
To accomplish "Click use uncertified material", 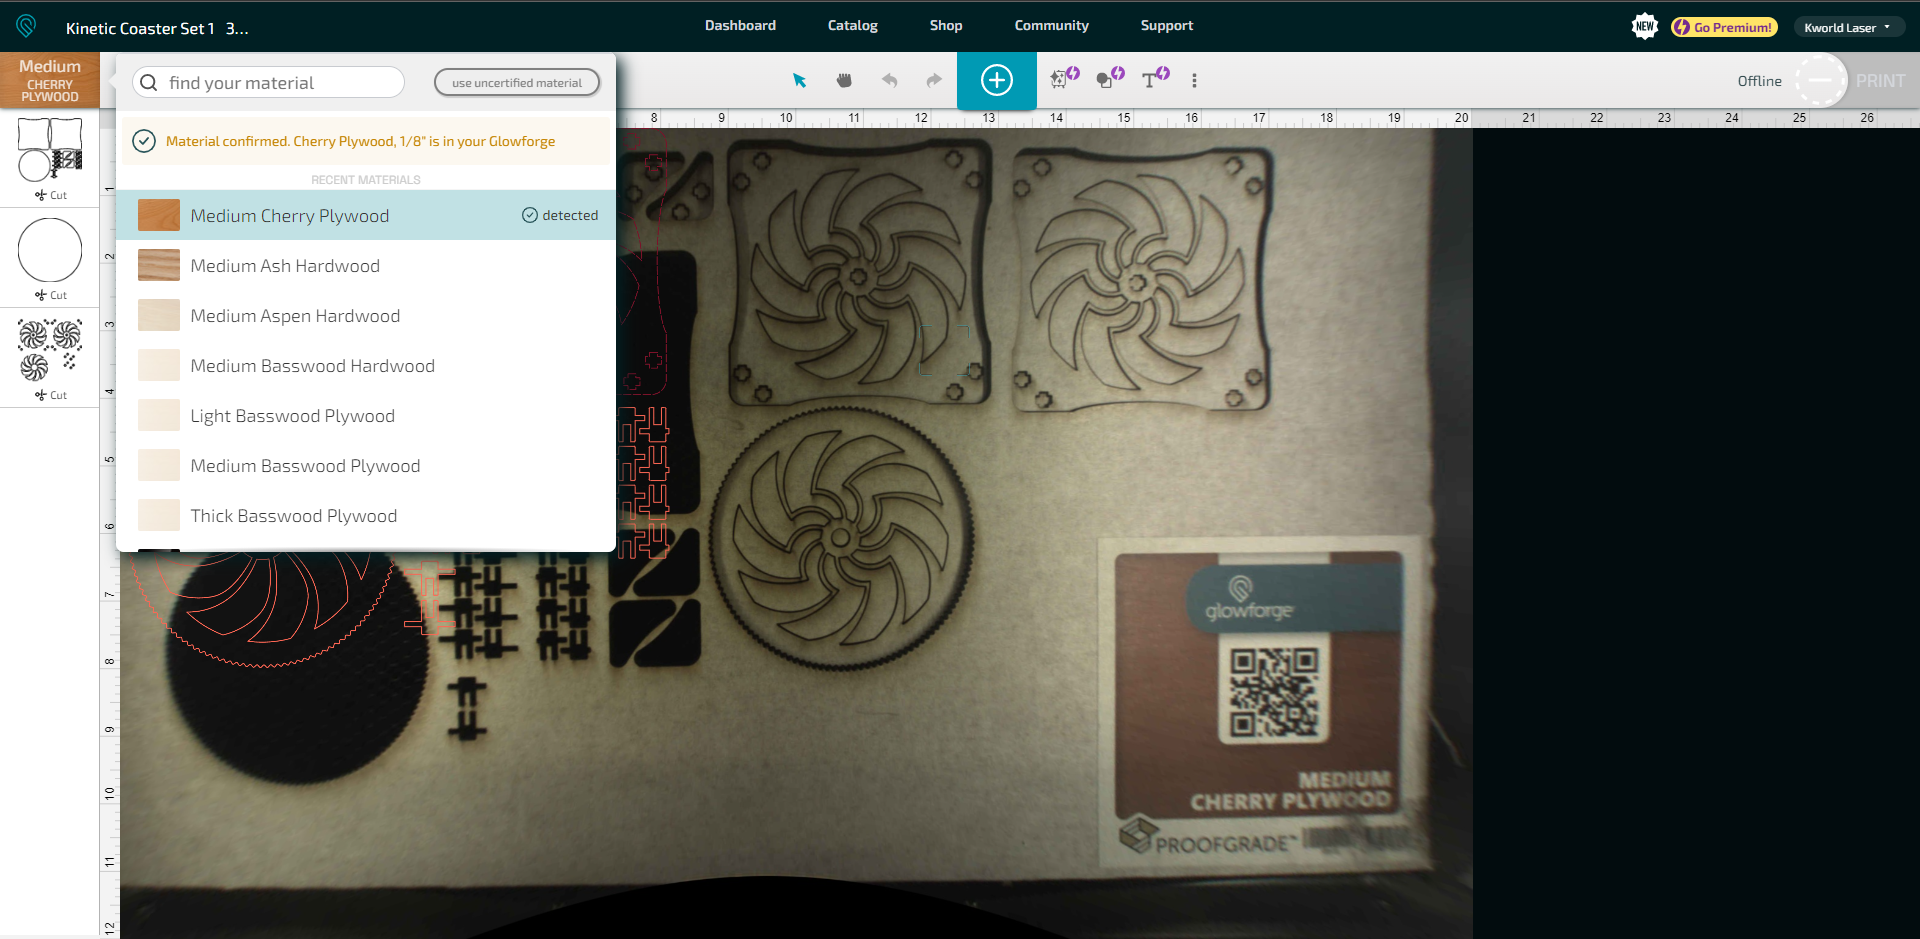I will tap(516, 82).
